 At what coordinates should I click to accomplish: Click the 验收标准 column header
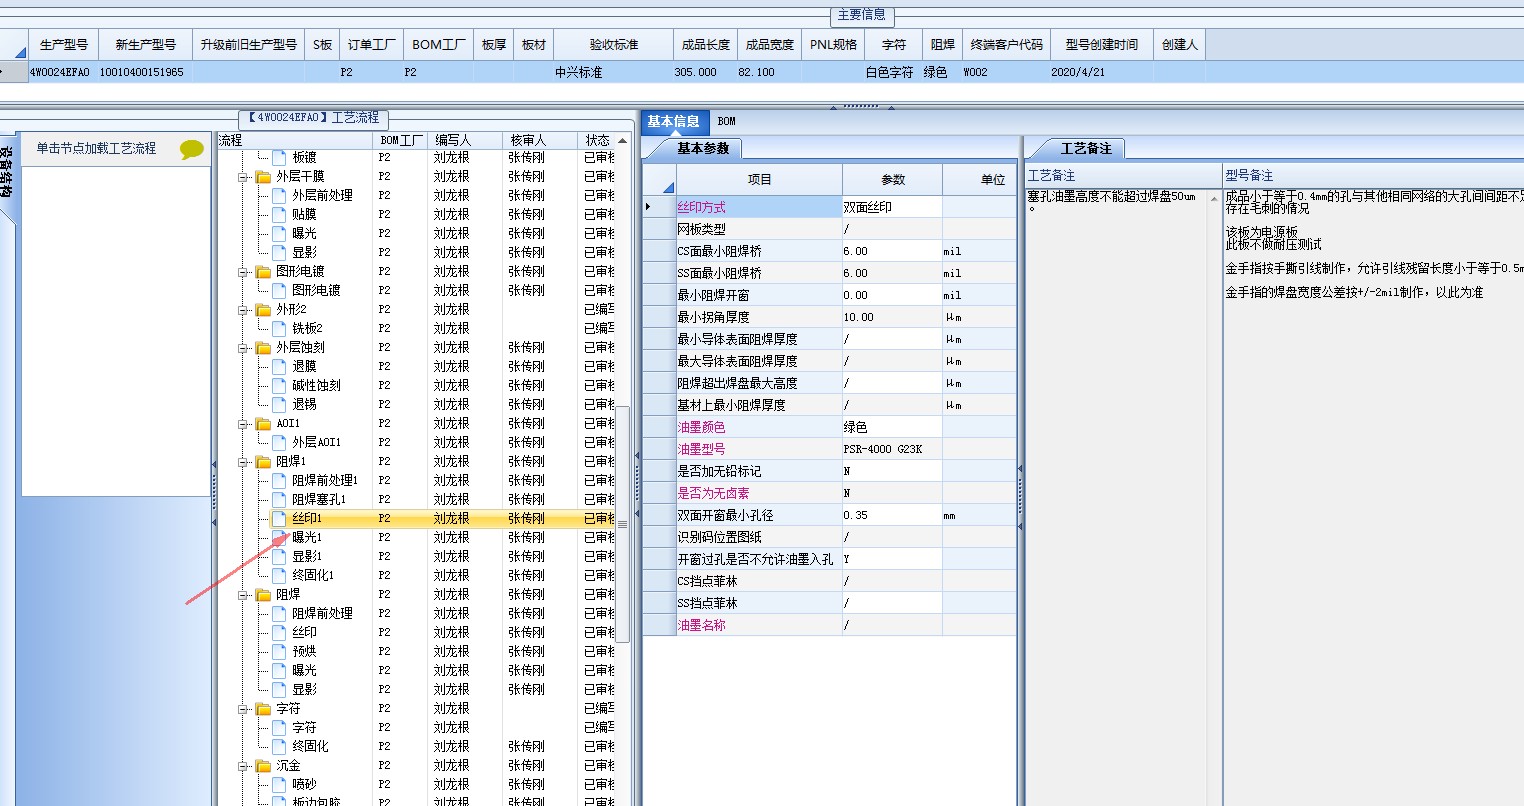(x=613, y=45)
